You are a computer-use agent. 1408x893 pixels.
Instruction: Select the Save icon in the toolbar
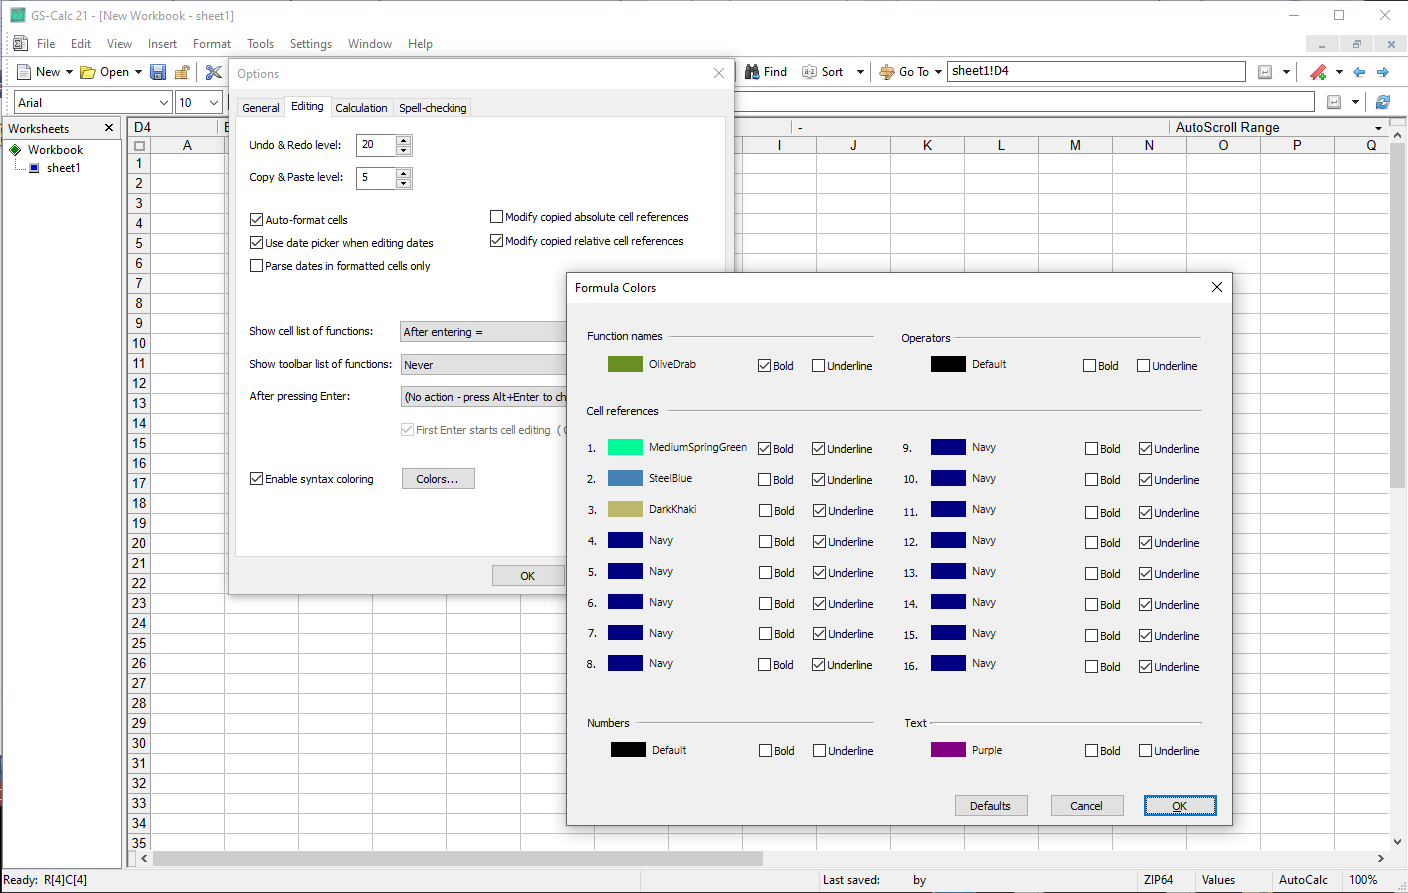coord(158,71)
